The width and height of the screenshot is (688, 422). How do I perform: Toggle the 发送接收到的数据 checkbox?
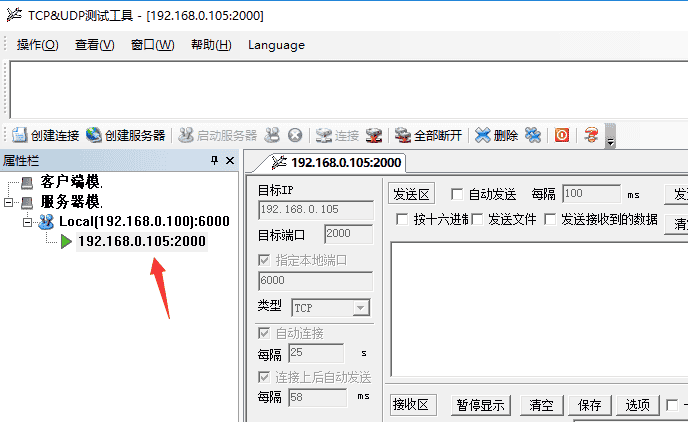550,218
